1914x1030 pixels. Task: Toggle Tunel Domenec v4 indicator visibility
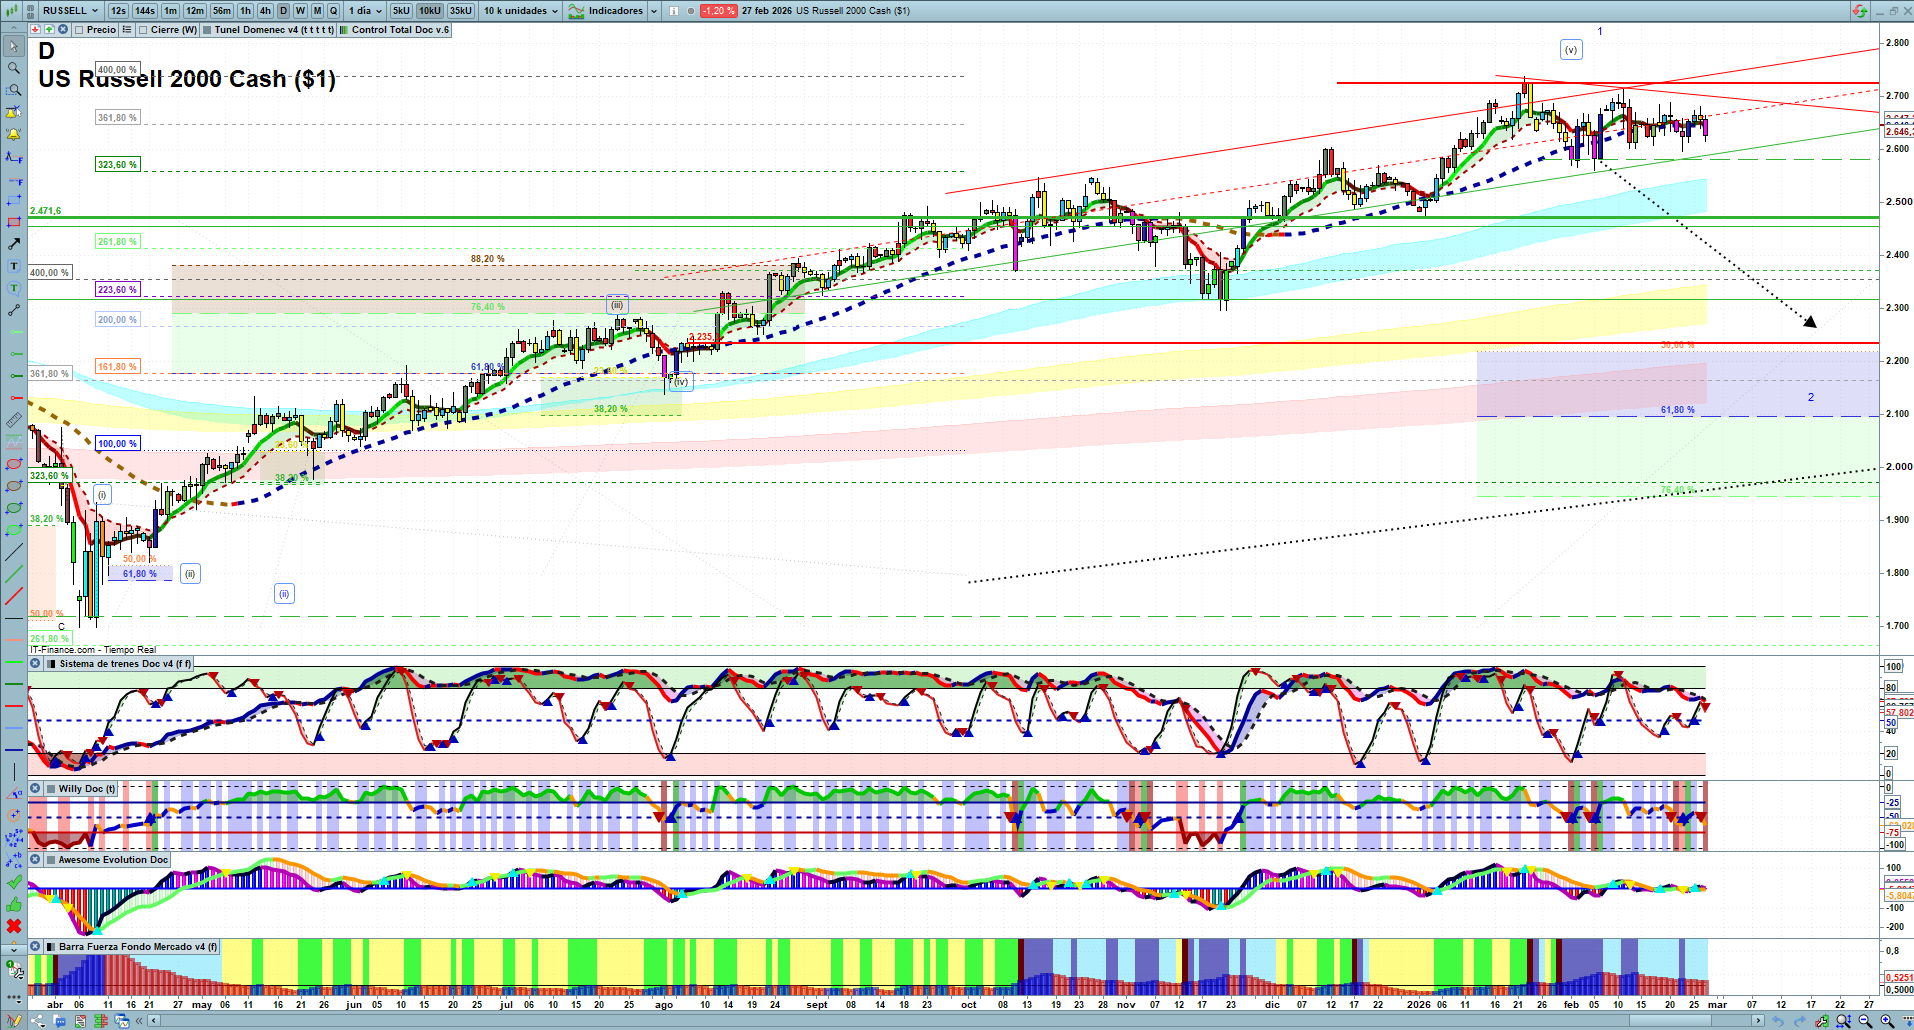pos(207,30)
